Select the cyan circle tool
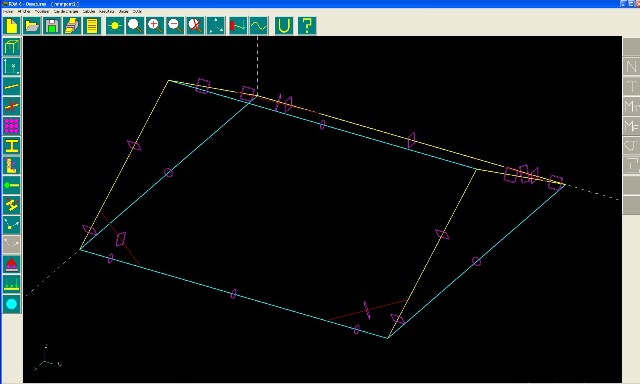Screen dimensions: 640x384 pos(11,304)
